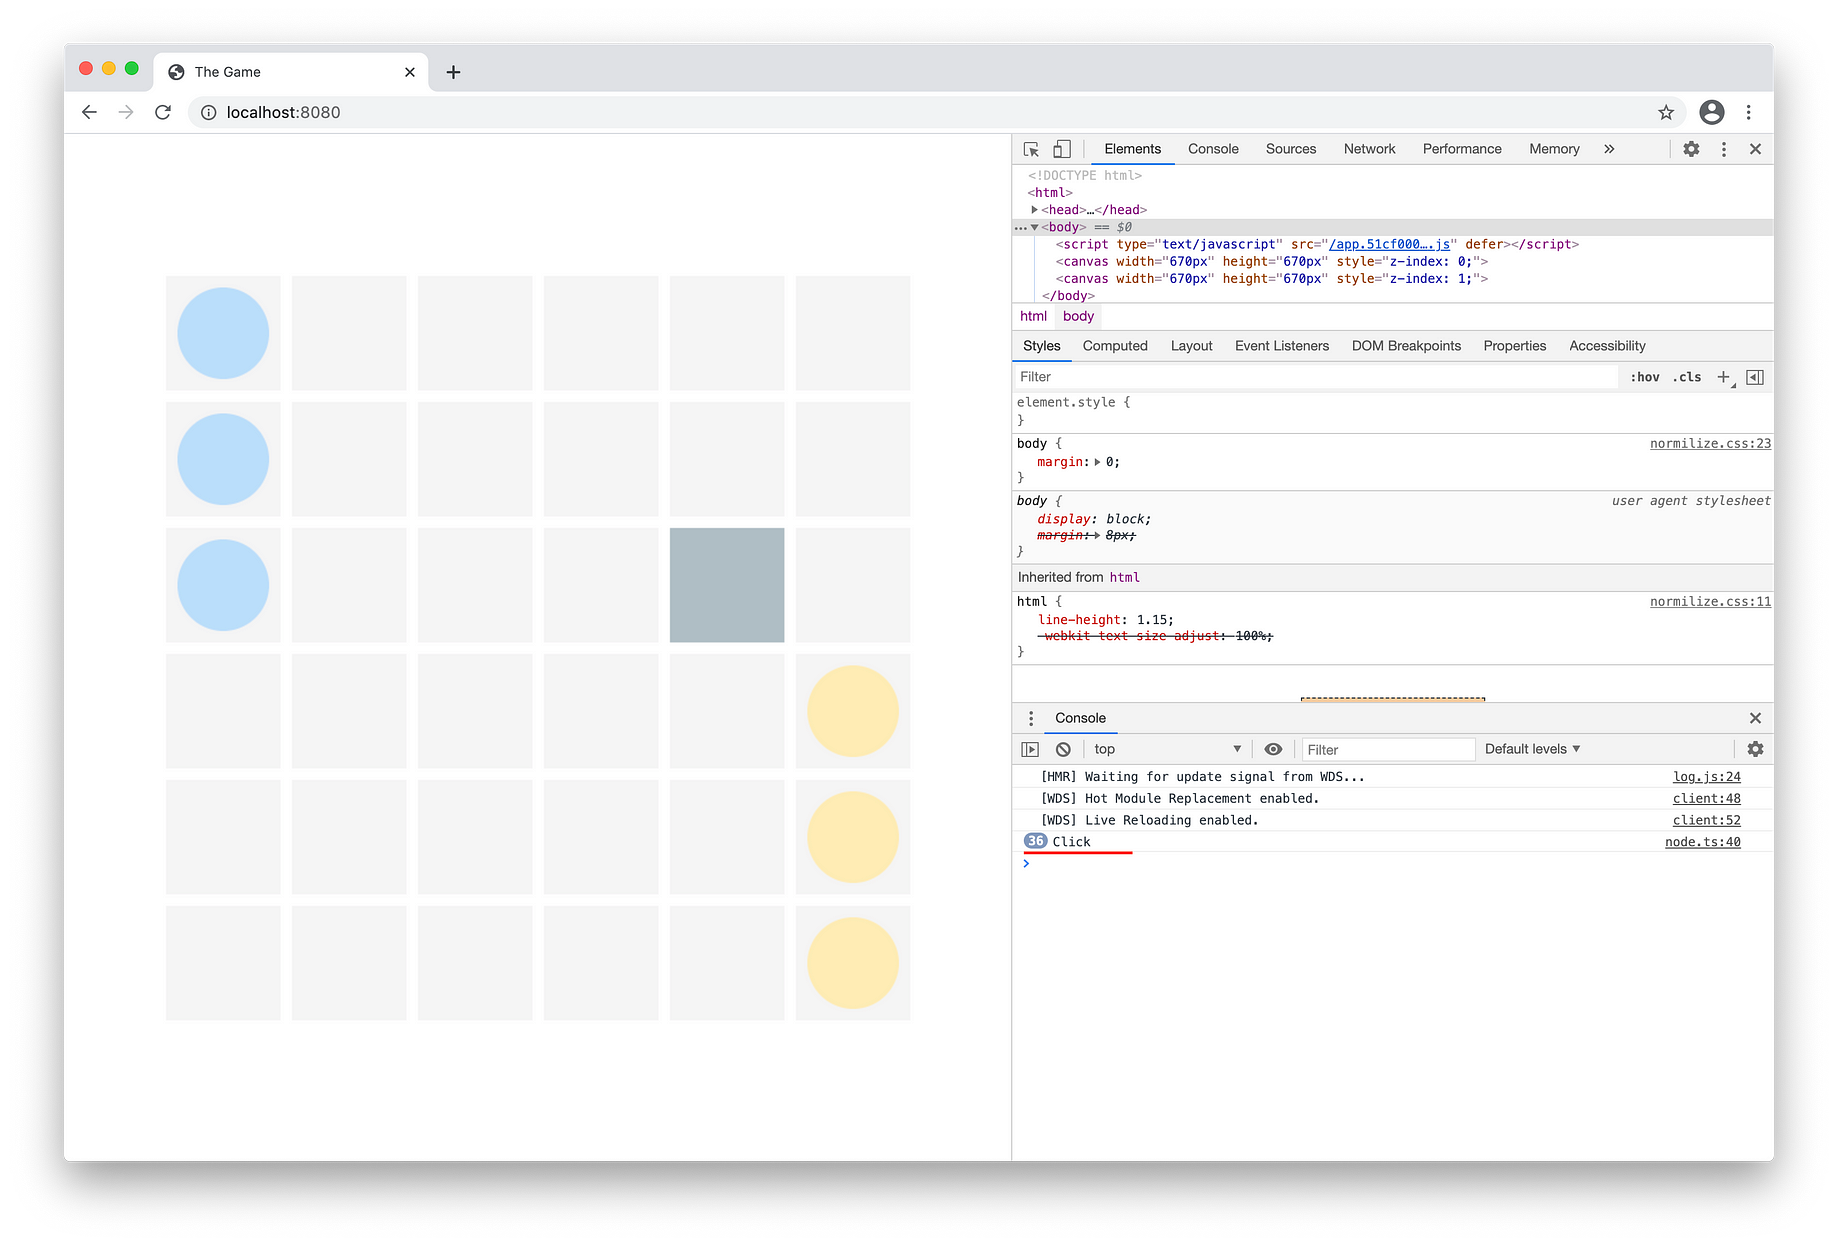The height and width of the screenshot is (1246, 1838).
Task: Close The Game tab
Action: click(x=410, y=72)
